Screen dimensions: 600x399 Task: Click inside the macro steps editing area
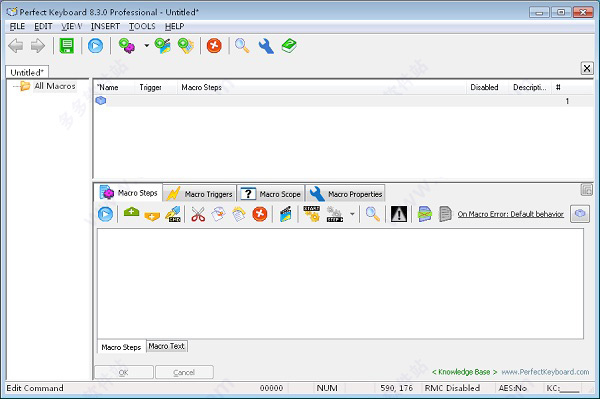pyautogui.click(x=340, y=283)
